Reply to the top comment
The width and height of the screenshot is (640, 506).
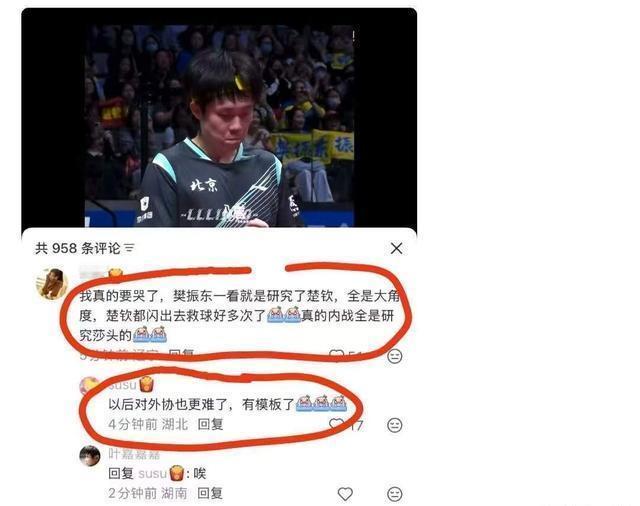coord(182,354)
